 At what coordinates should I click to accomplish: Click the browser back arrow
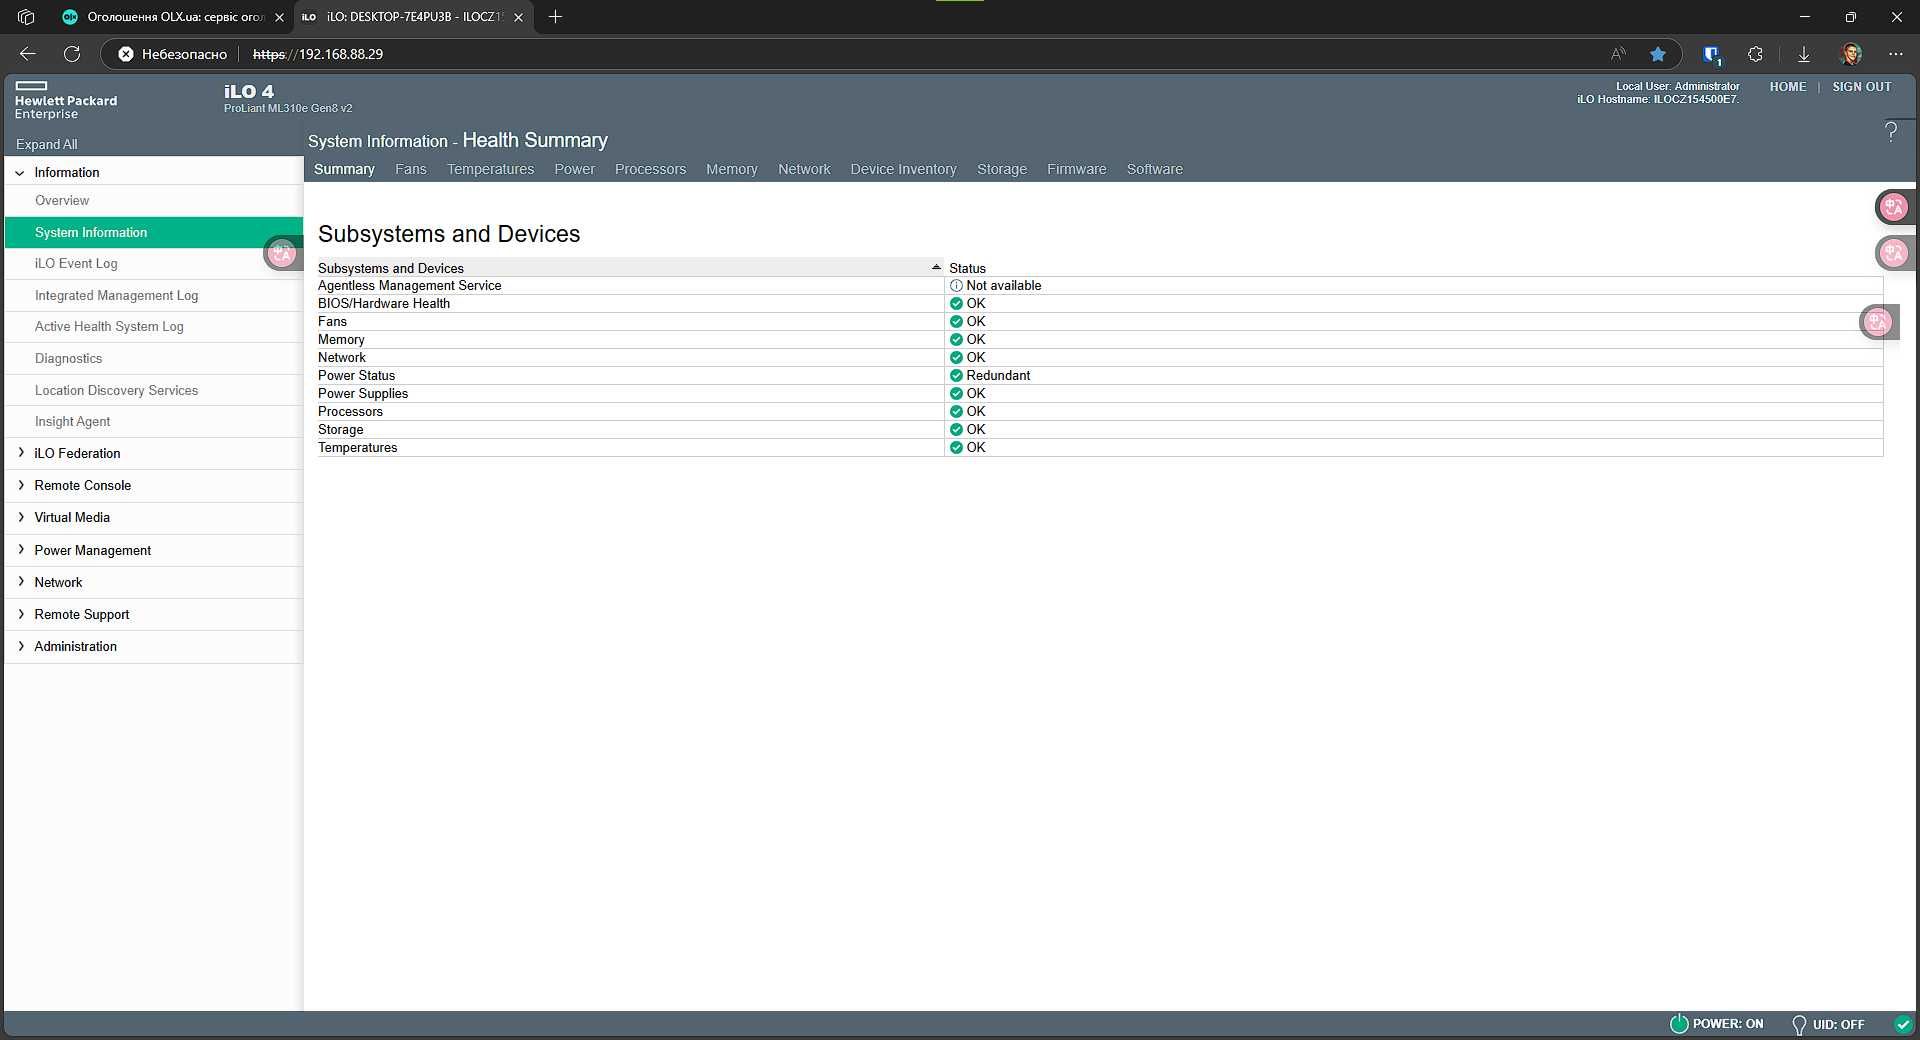point(27,54)
